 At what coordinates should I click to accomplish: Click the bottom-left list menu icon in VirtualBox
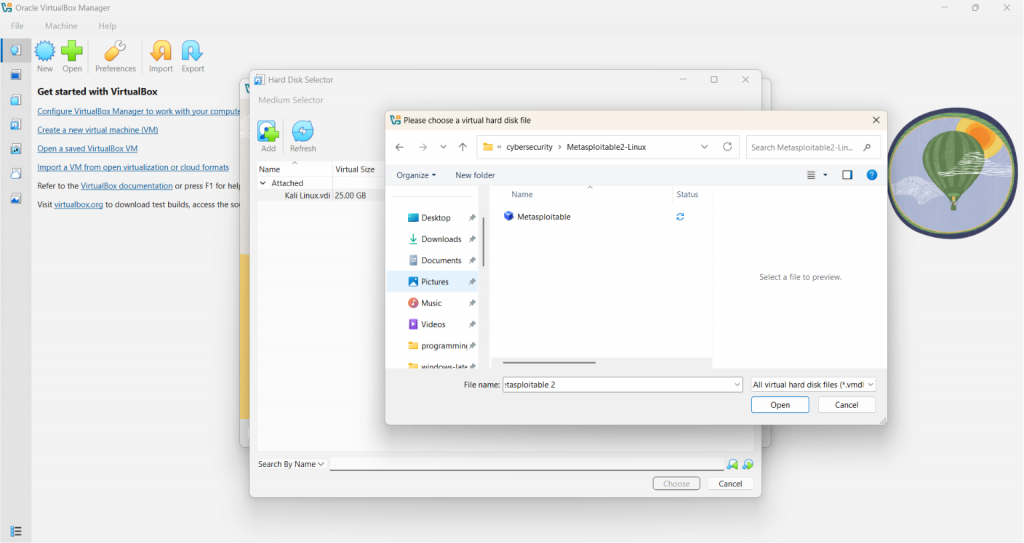tap(16, 531)
